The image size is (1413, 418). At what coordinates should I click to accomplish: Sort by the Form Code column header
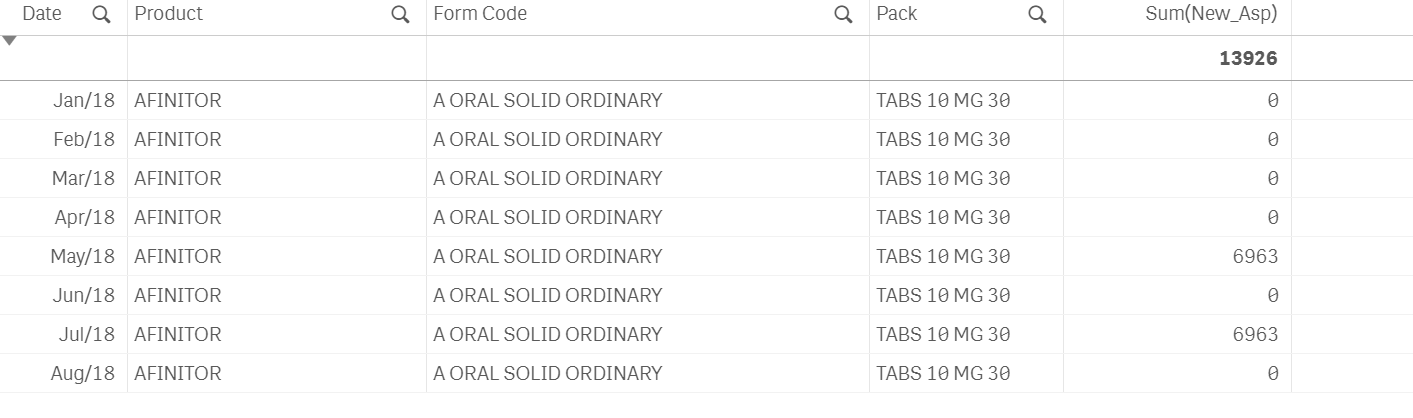tap(480, 14)
